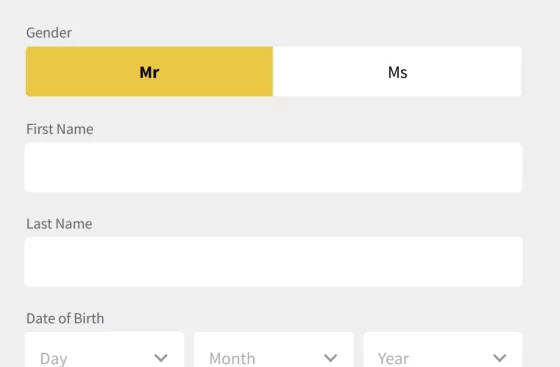Open the Day of birth dropdown
Viewport: 560px width, 367px height.
(104, 350)
